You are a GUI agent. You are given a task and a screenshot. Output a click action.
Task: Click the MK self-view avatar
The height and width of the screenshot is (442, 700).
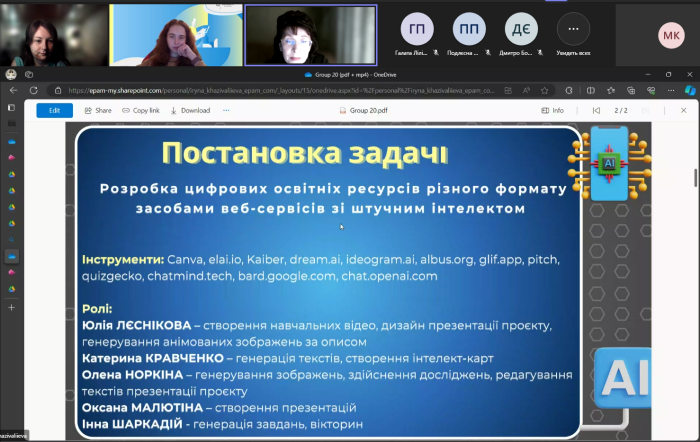pos(670,36)
